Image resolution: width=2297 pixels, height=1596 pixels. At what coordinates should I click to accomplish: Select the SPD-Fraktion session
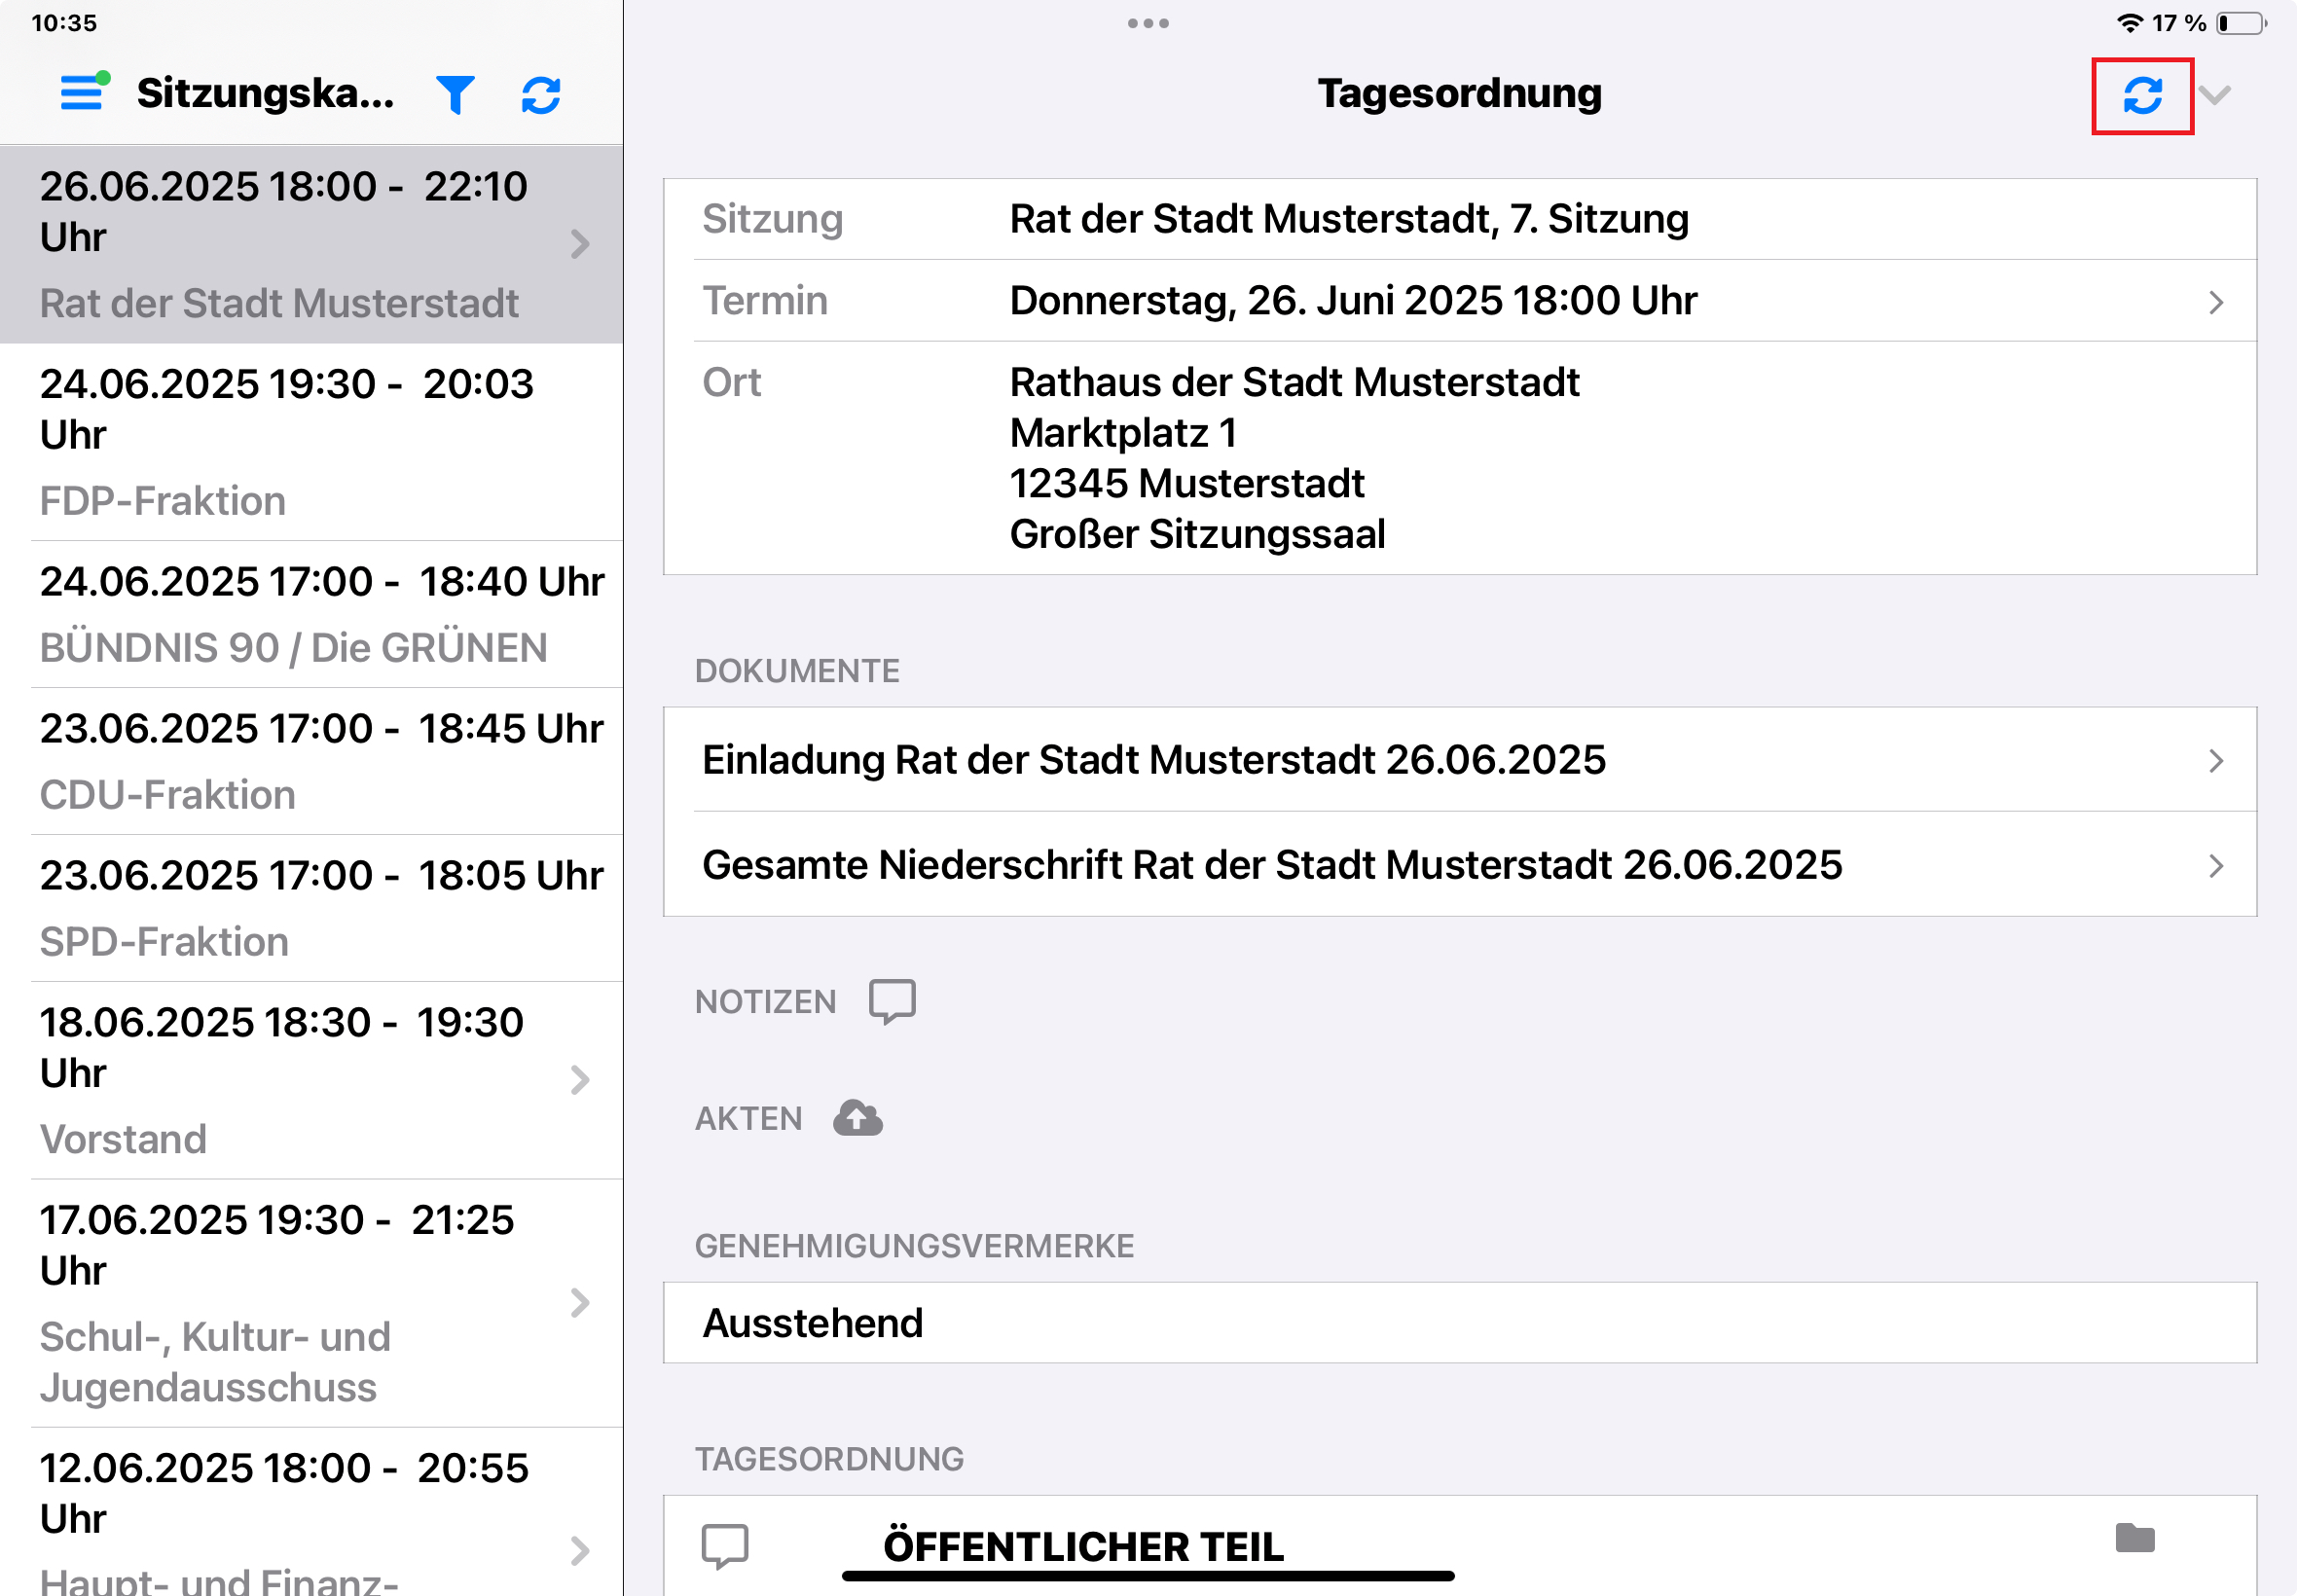pos(312,908)
